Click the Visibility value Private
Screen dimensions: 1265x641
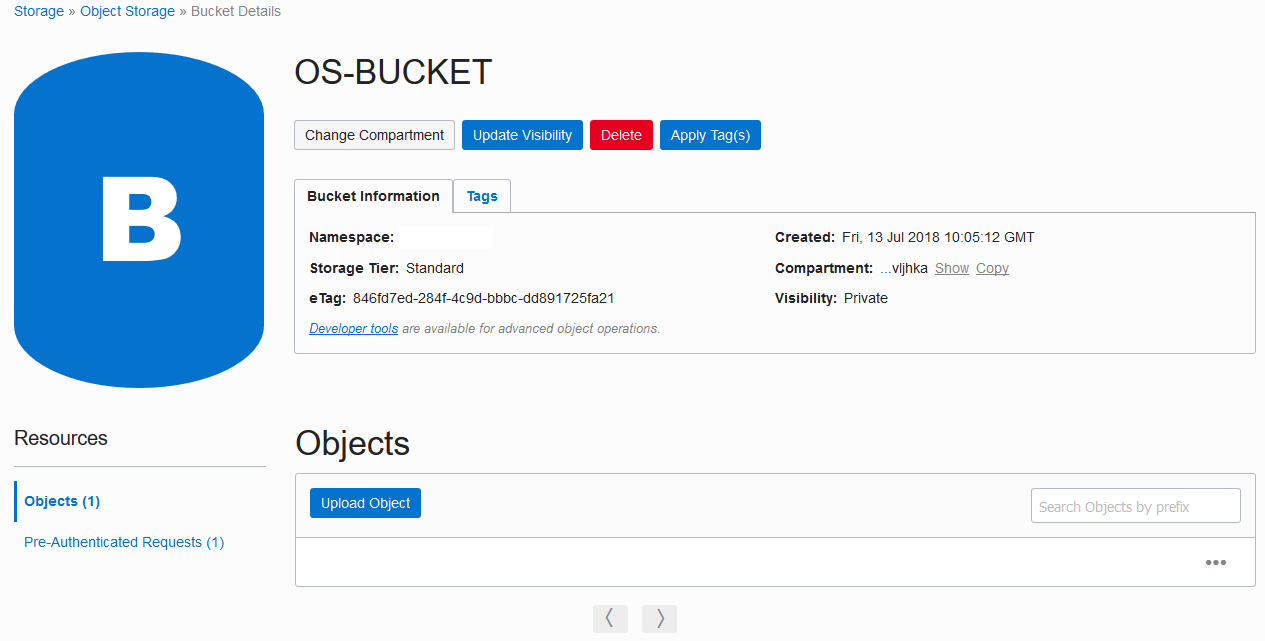[x=866, y=298]
